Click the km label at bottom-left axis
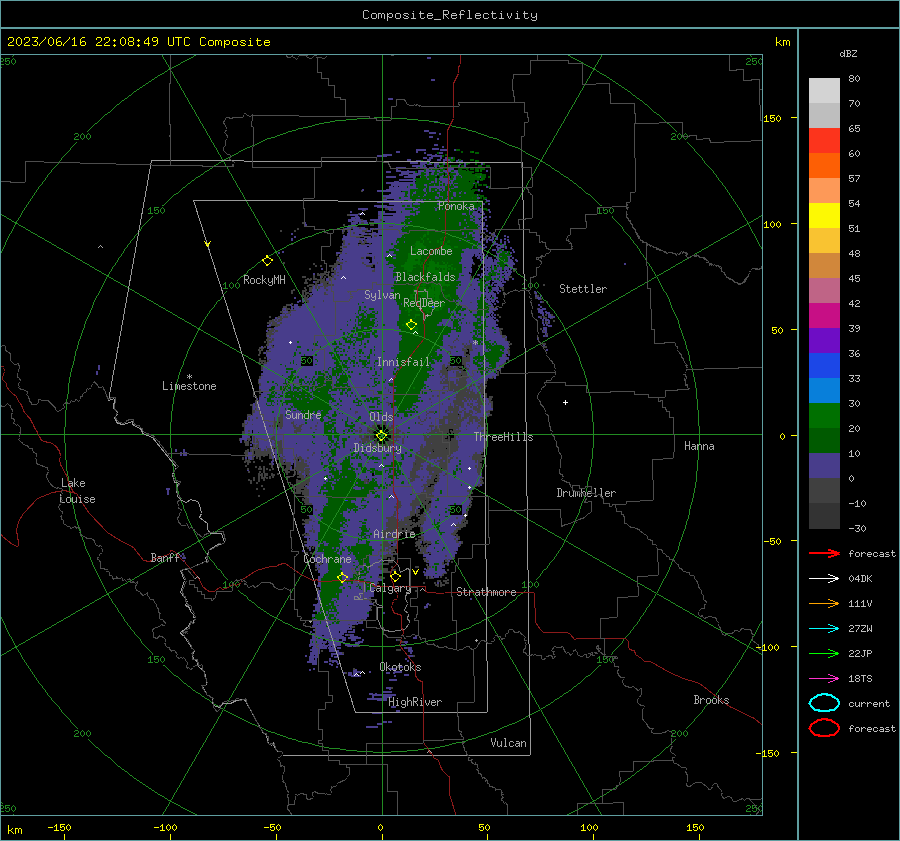The height and width of the screenshot is (841, 900). click(x=14, y=830)
